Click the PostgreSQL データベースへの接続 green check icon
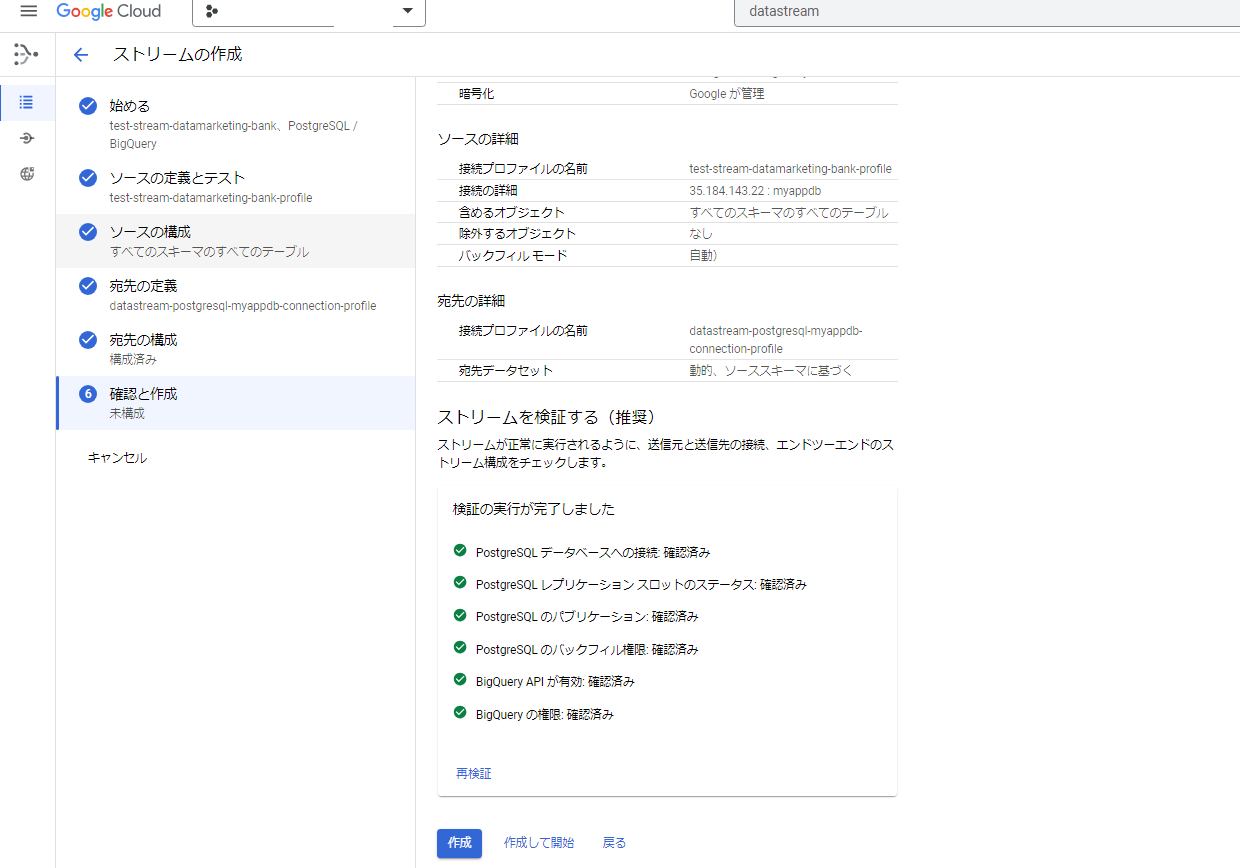 coord(460,550)
